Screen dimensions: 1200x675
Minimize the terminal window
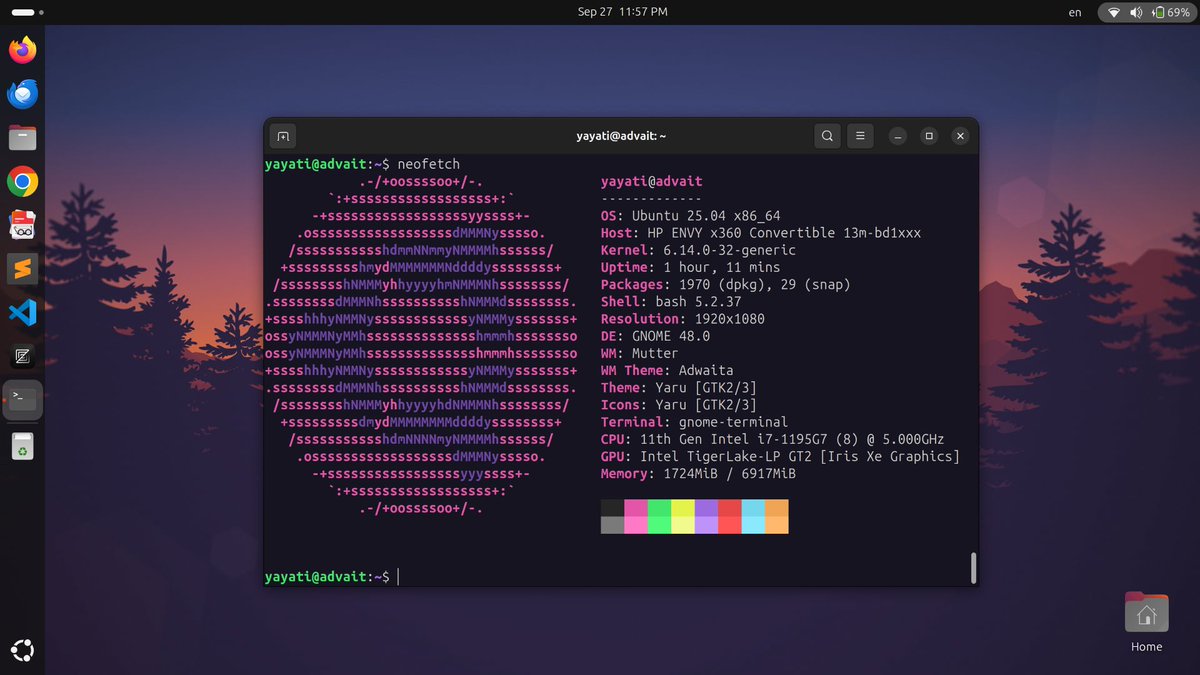pyautogui.click(x=898, y=136)
